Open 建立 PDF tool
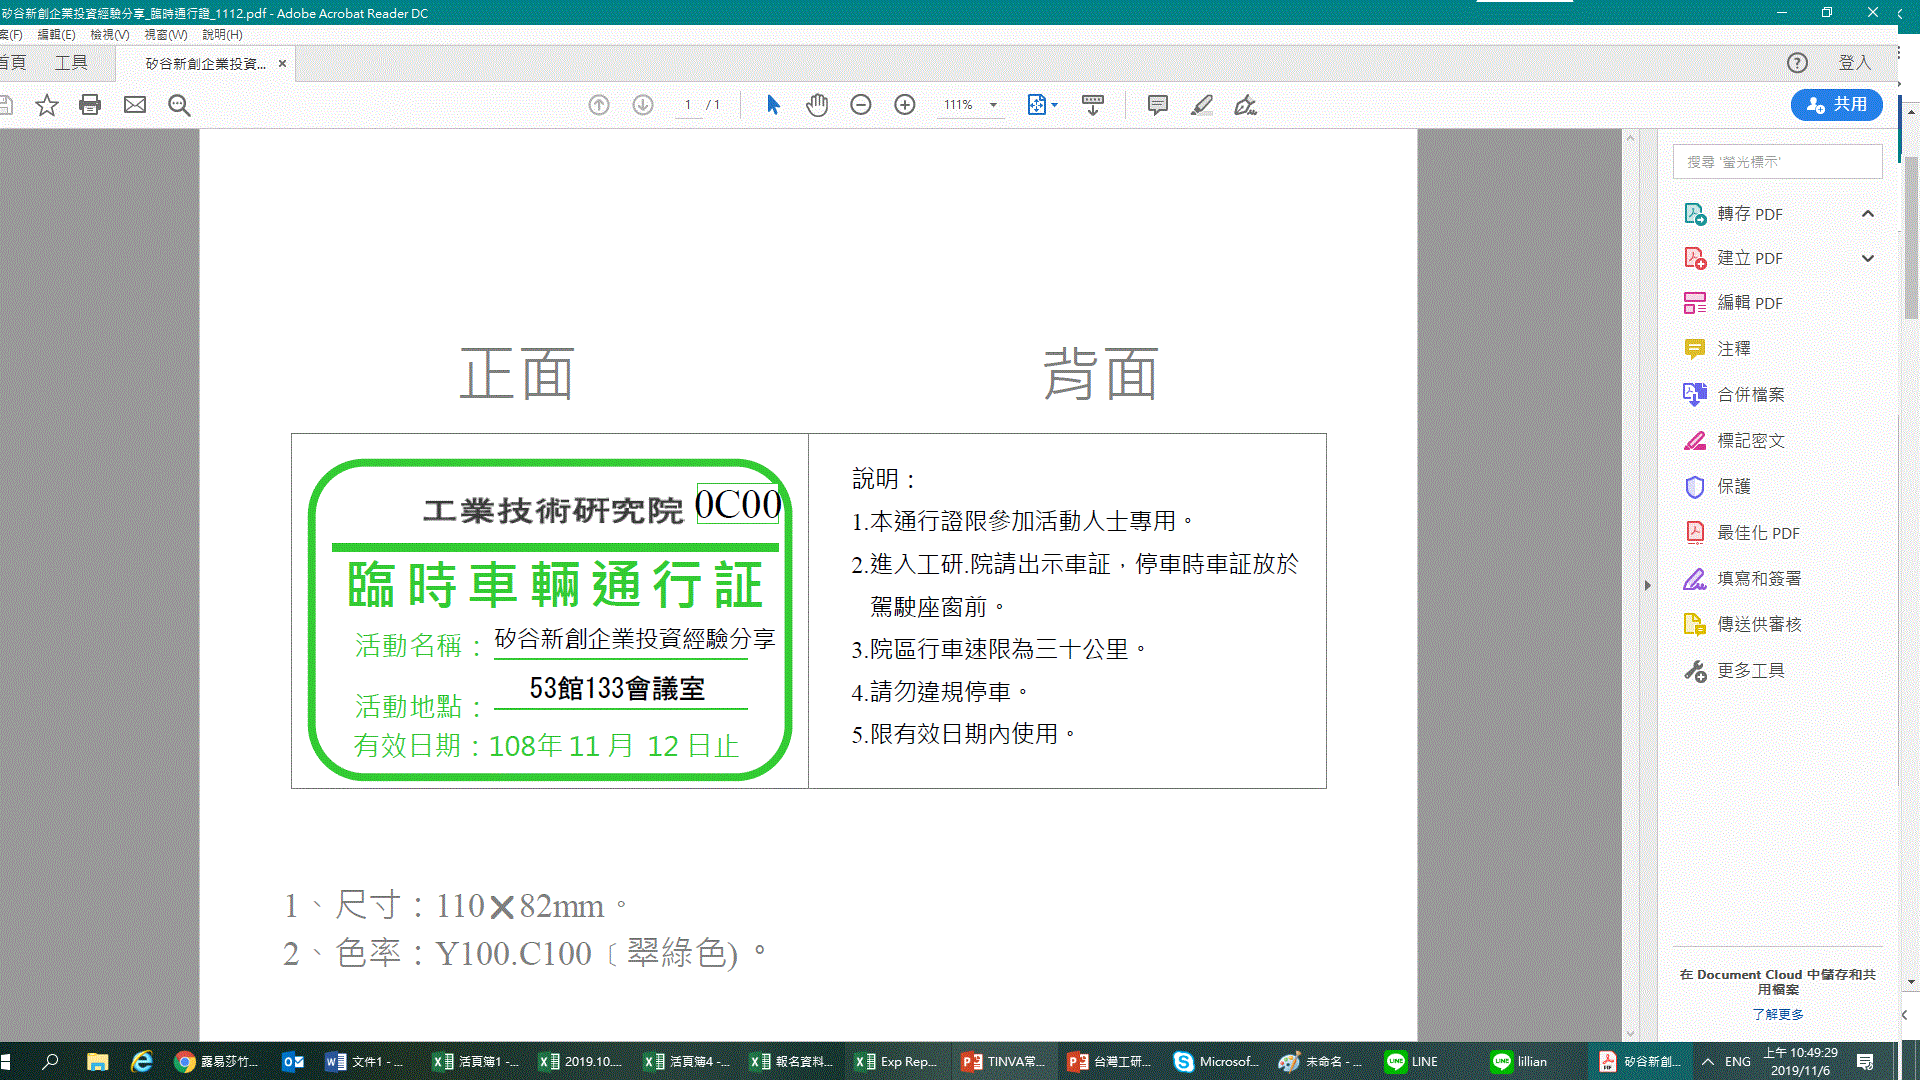This screenshot has height=1080, width=1920. click(1750, 258)
